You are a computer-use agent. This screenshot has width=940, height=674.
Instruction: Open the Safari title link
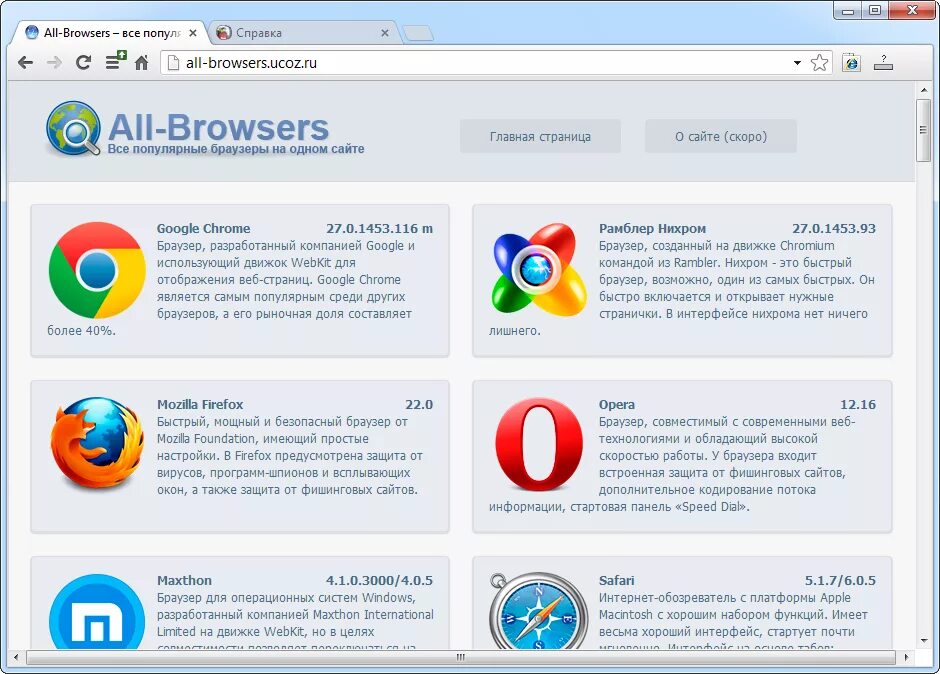tap(616, 580)
